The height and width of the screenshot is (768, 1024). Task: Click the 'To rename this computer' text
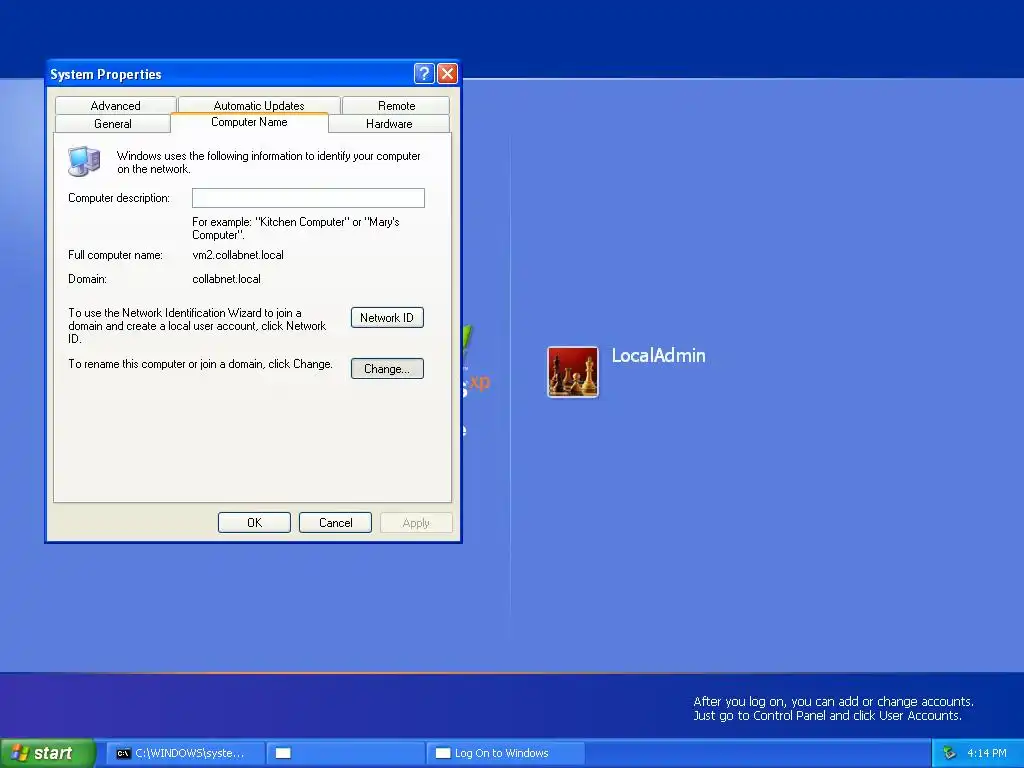click(x=200, y=364)
